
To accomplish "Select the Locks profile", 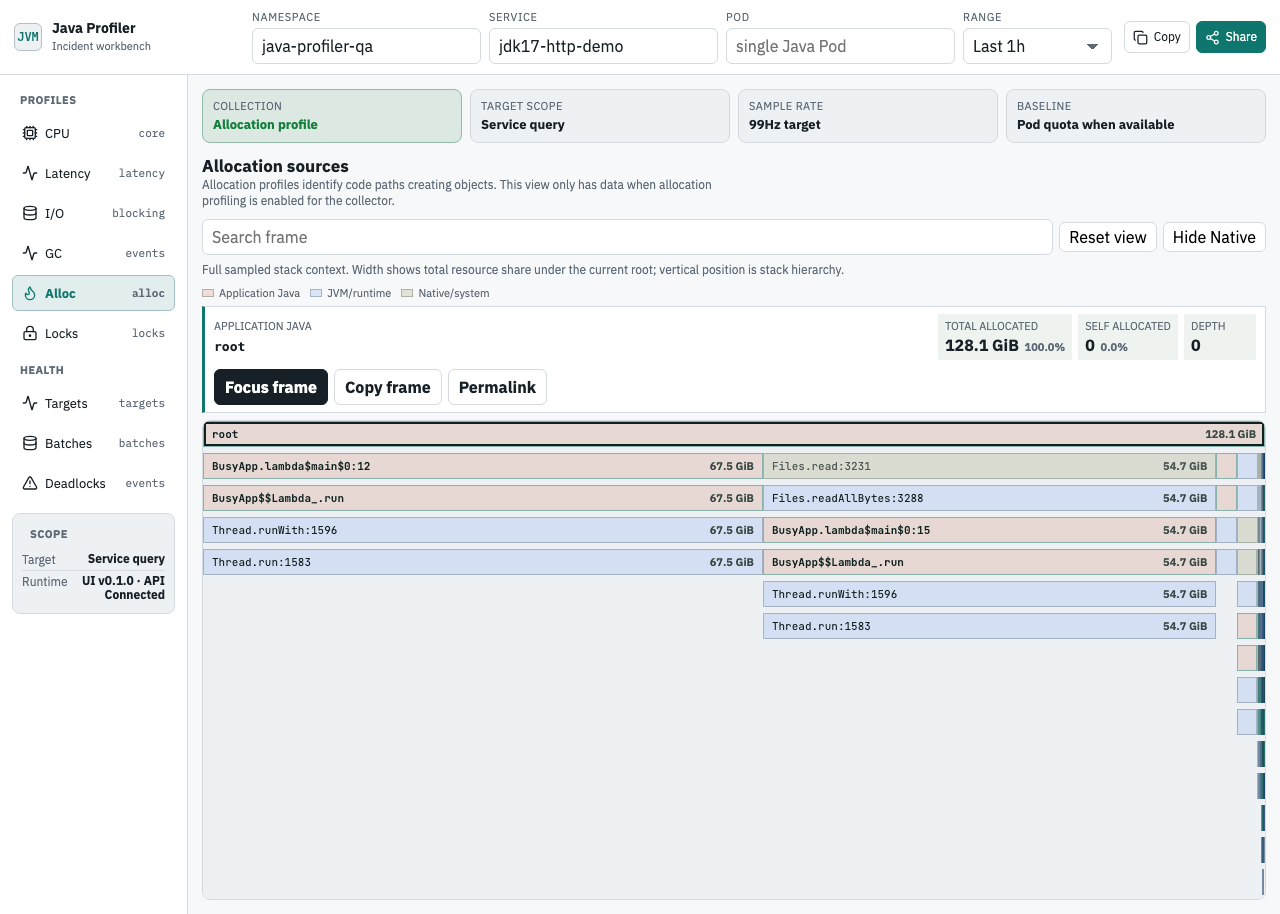I will (93, 333).
